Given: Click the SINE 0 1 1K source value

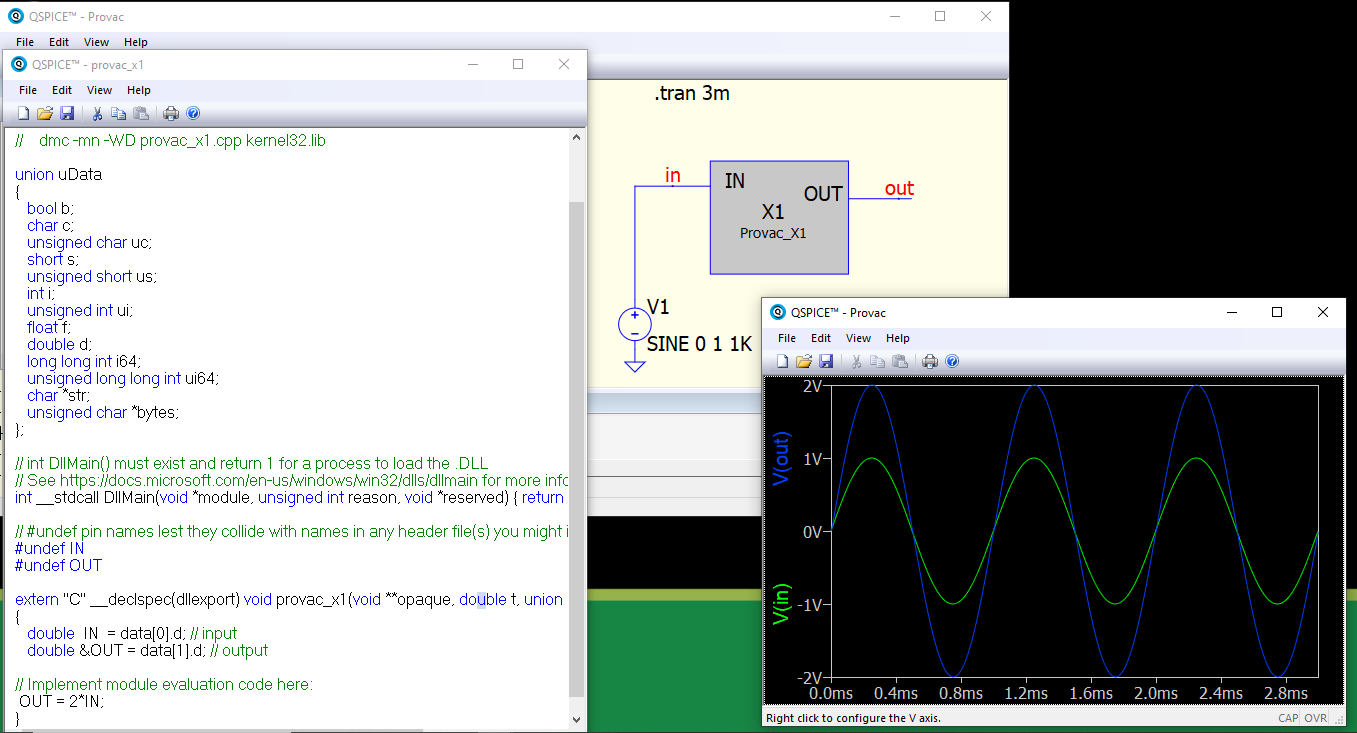Looking at the screenshot, I should click(699, 344).
